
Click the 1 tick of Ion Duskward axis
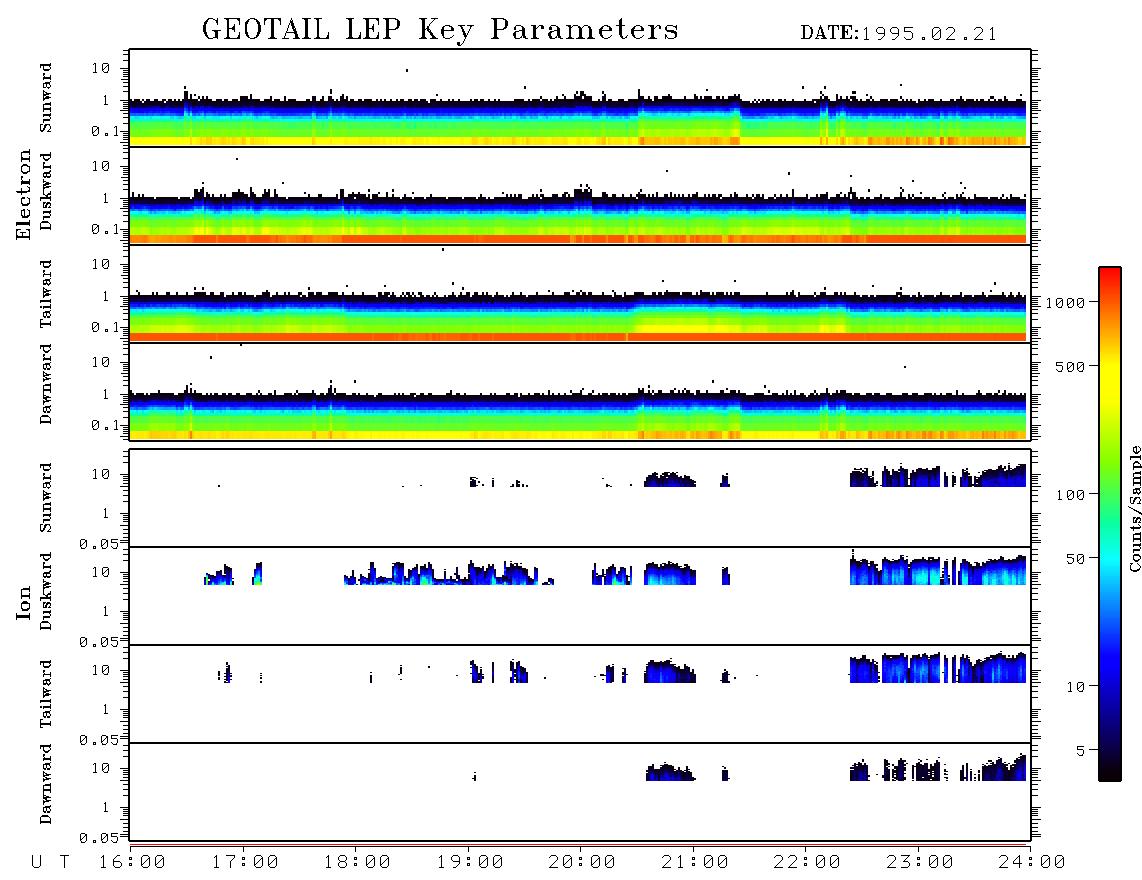tap(106, 611)
